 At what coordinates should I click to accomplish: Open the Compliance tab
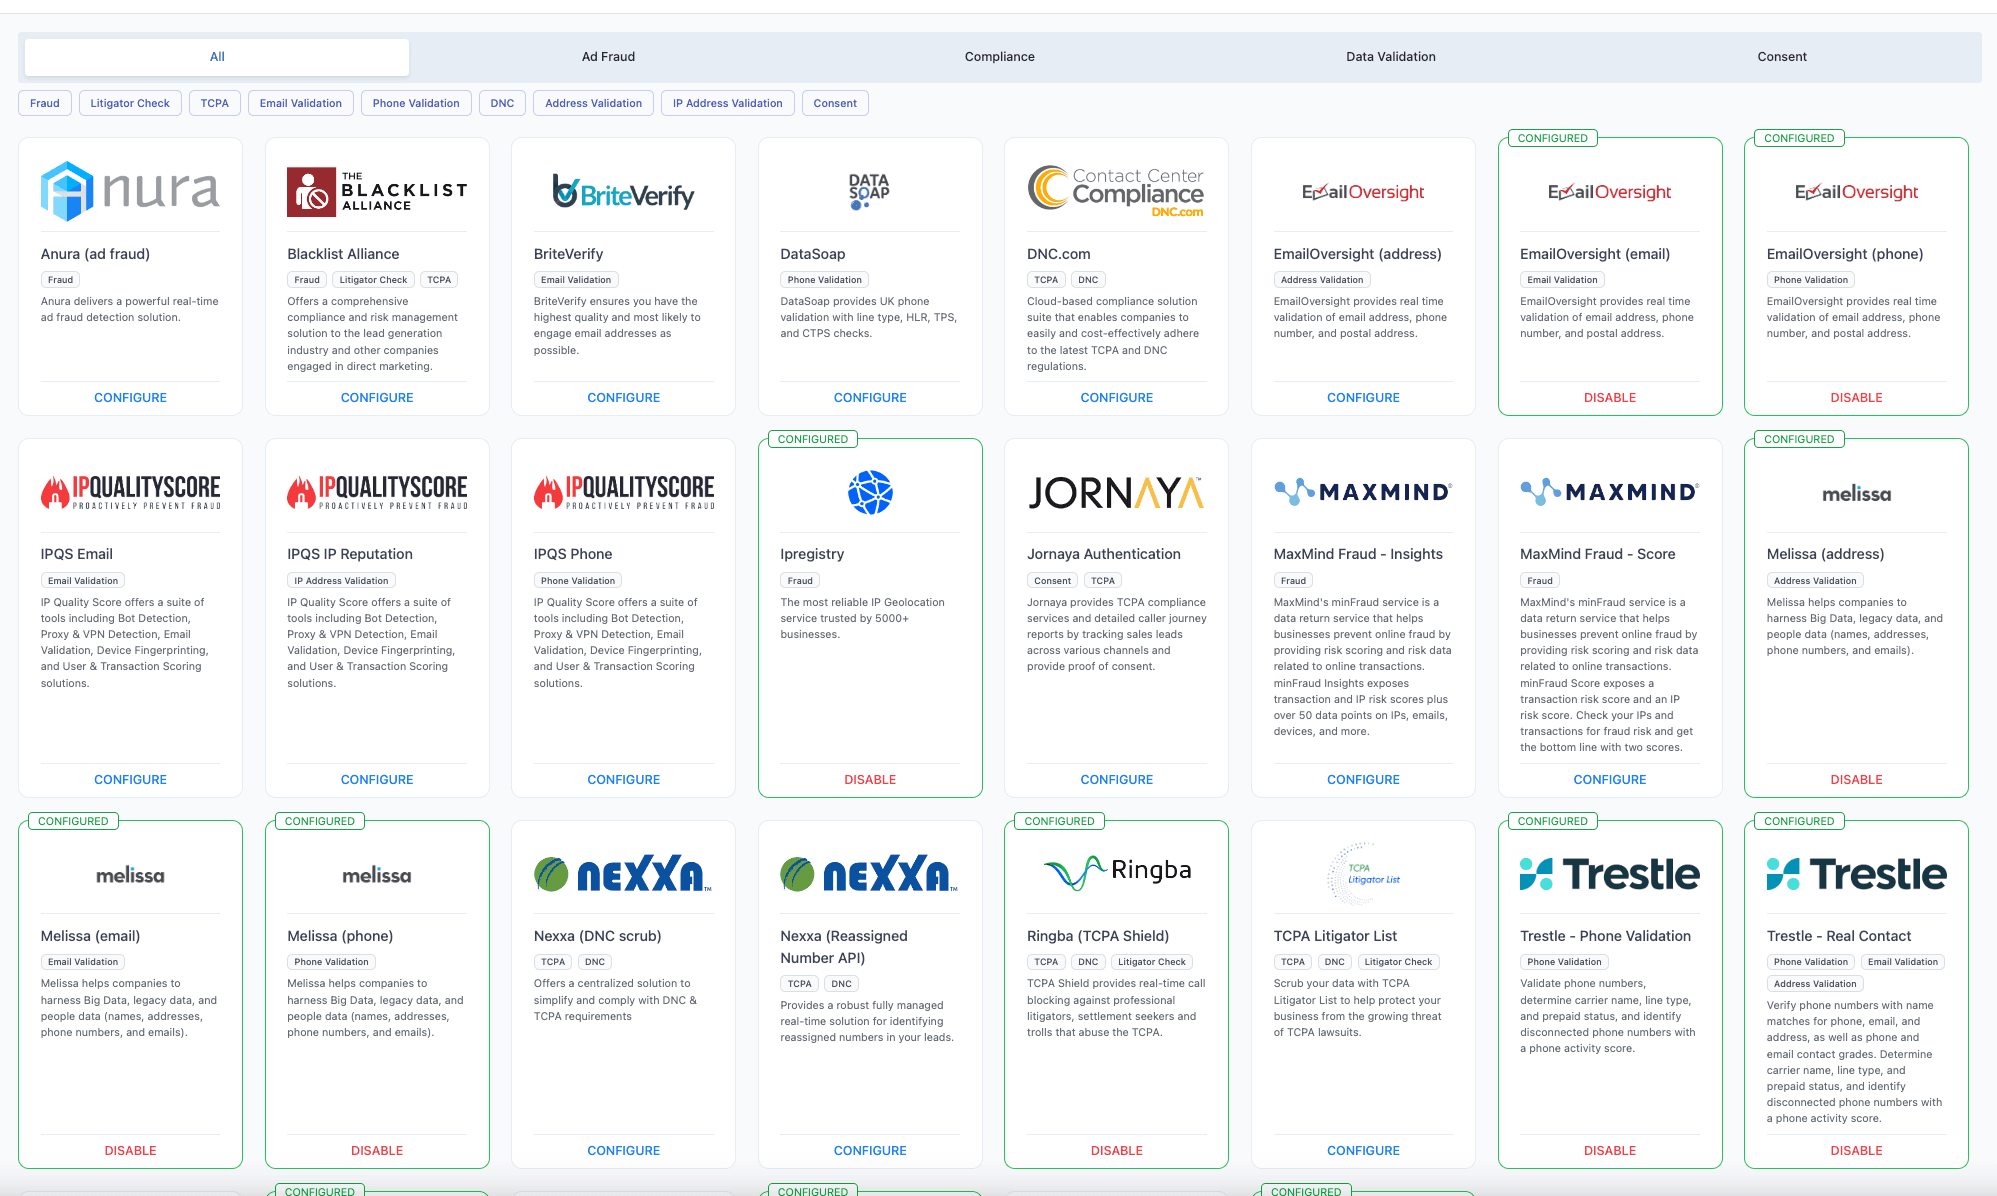pos(1000,57)
